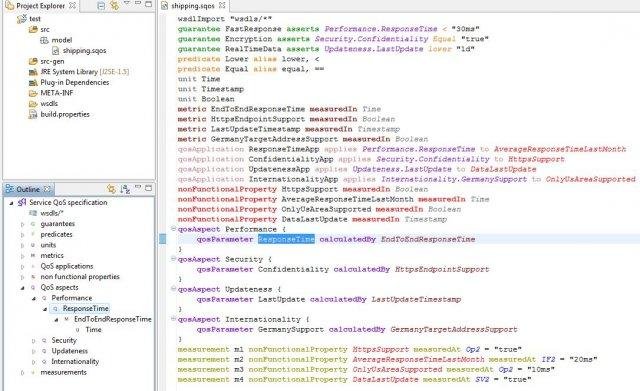The width and height of the screenshot is (640, 391).
Task: Click the wsdls folder icon
Action: (33, 104)
